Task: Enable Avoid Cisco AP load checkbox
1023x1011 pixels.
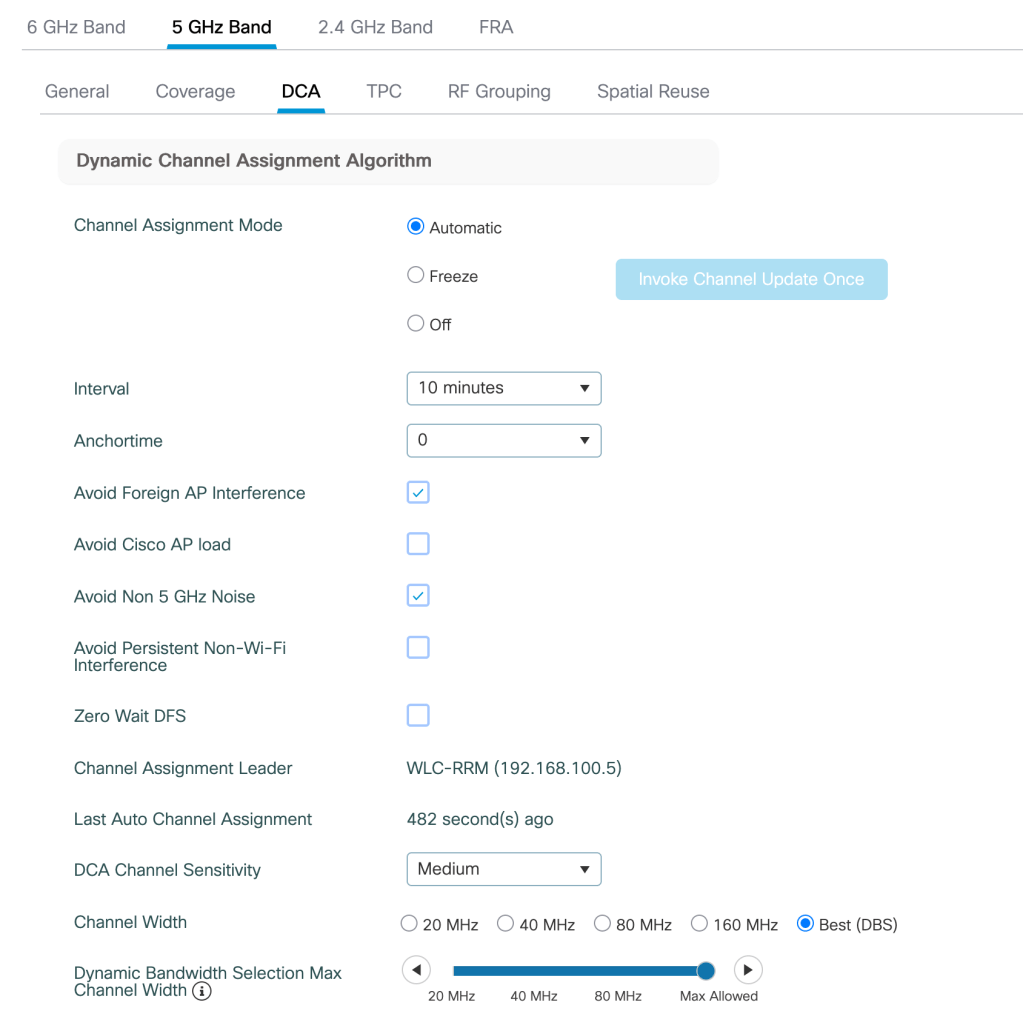Action: [x=418, y=544]
